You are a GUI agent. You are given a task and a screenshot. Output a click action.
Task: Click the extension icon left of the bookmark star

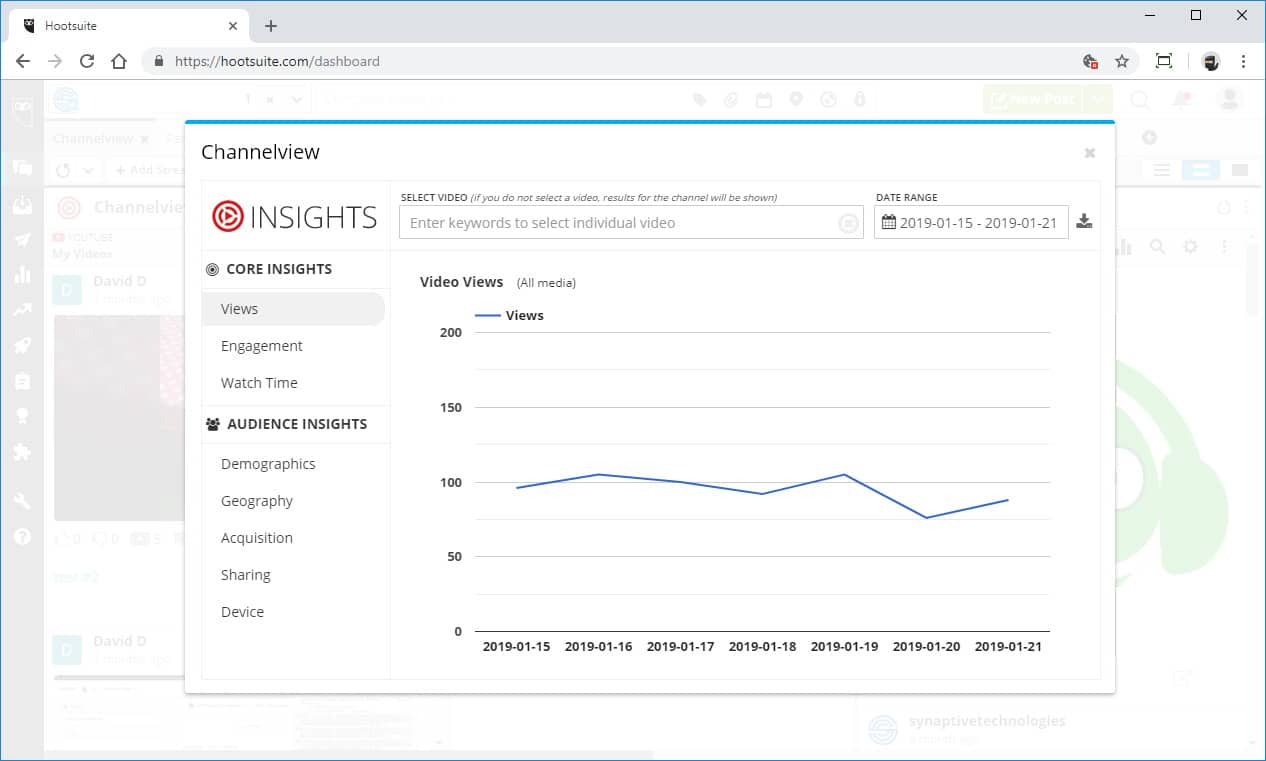[x=1091, y=61]
